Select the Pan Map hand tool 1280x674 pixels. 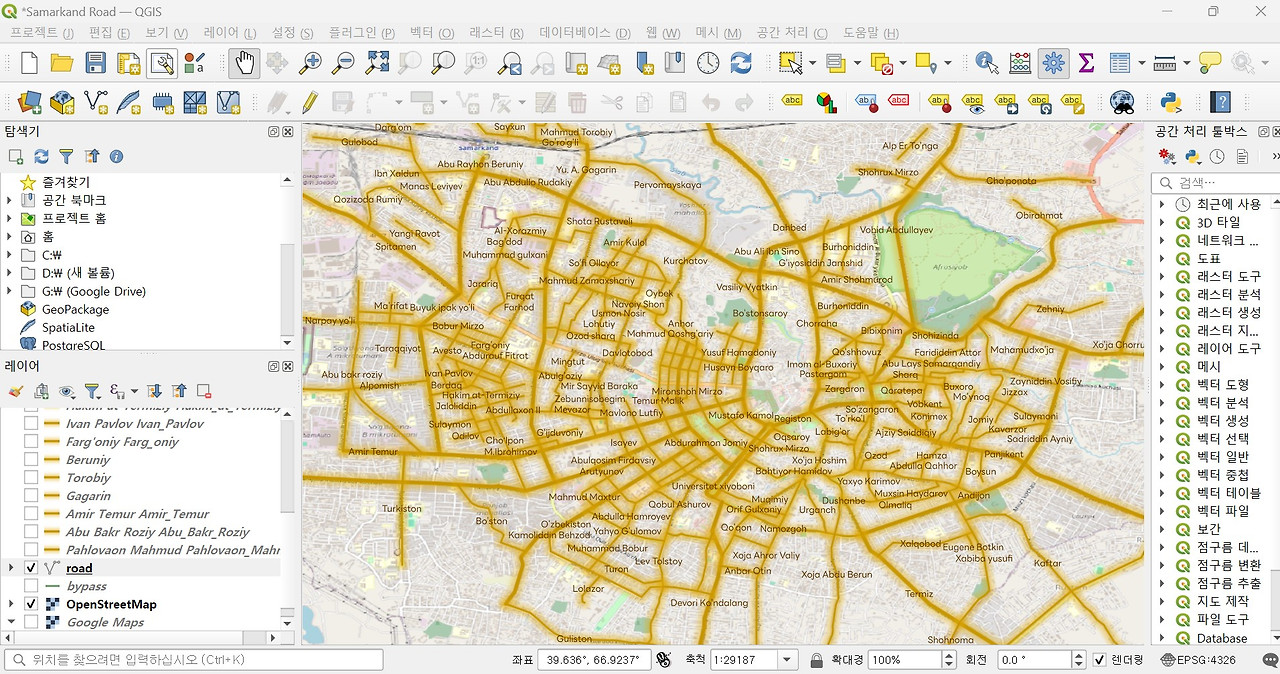(x=244, y=63)
